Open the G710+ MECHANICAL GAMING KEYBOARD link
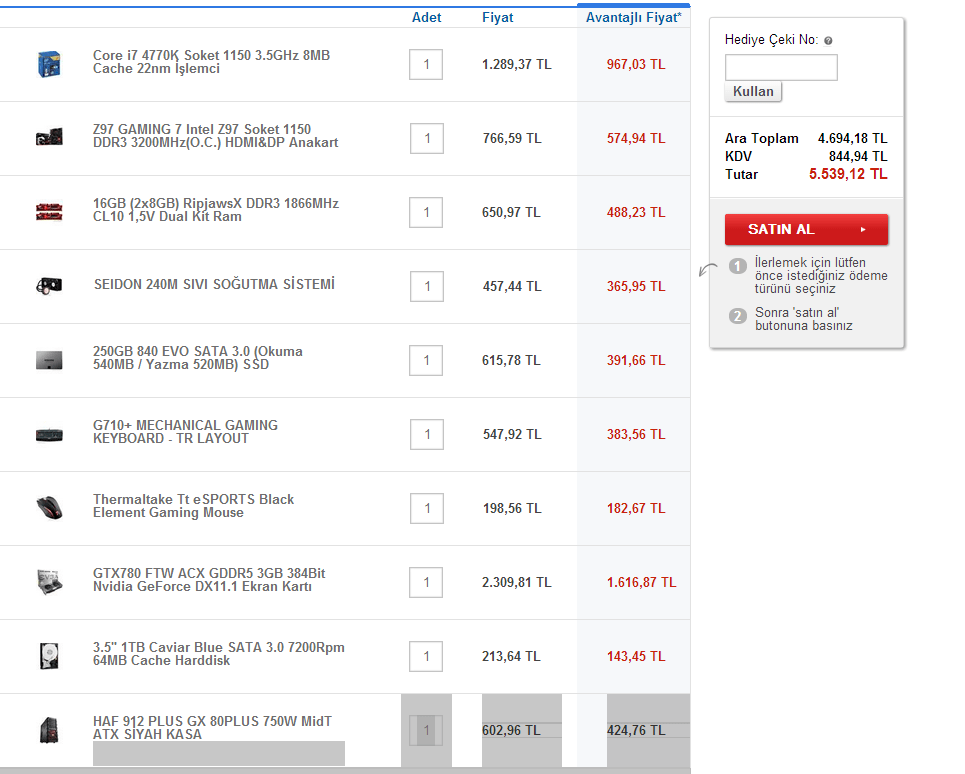Image resolution: width=965 pixels, height=774 pixels. pos(185,432)
